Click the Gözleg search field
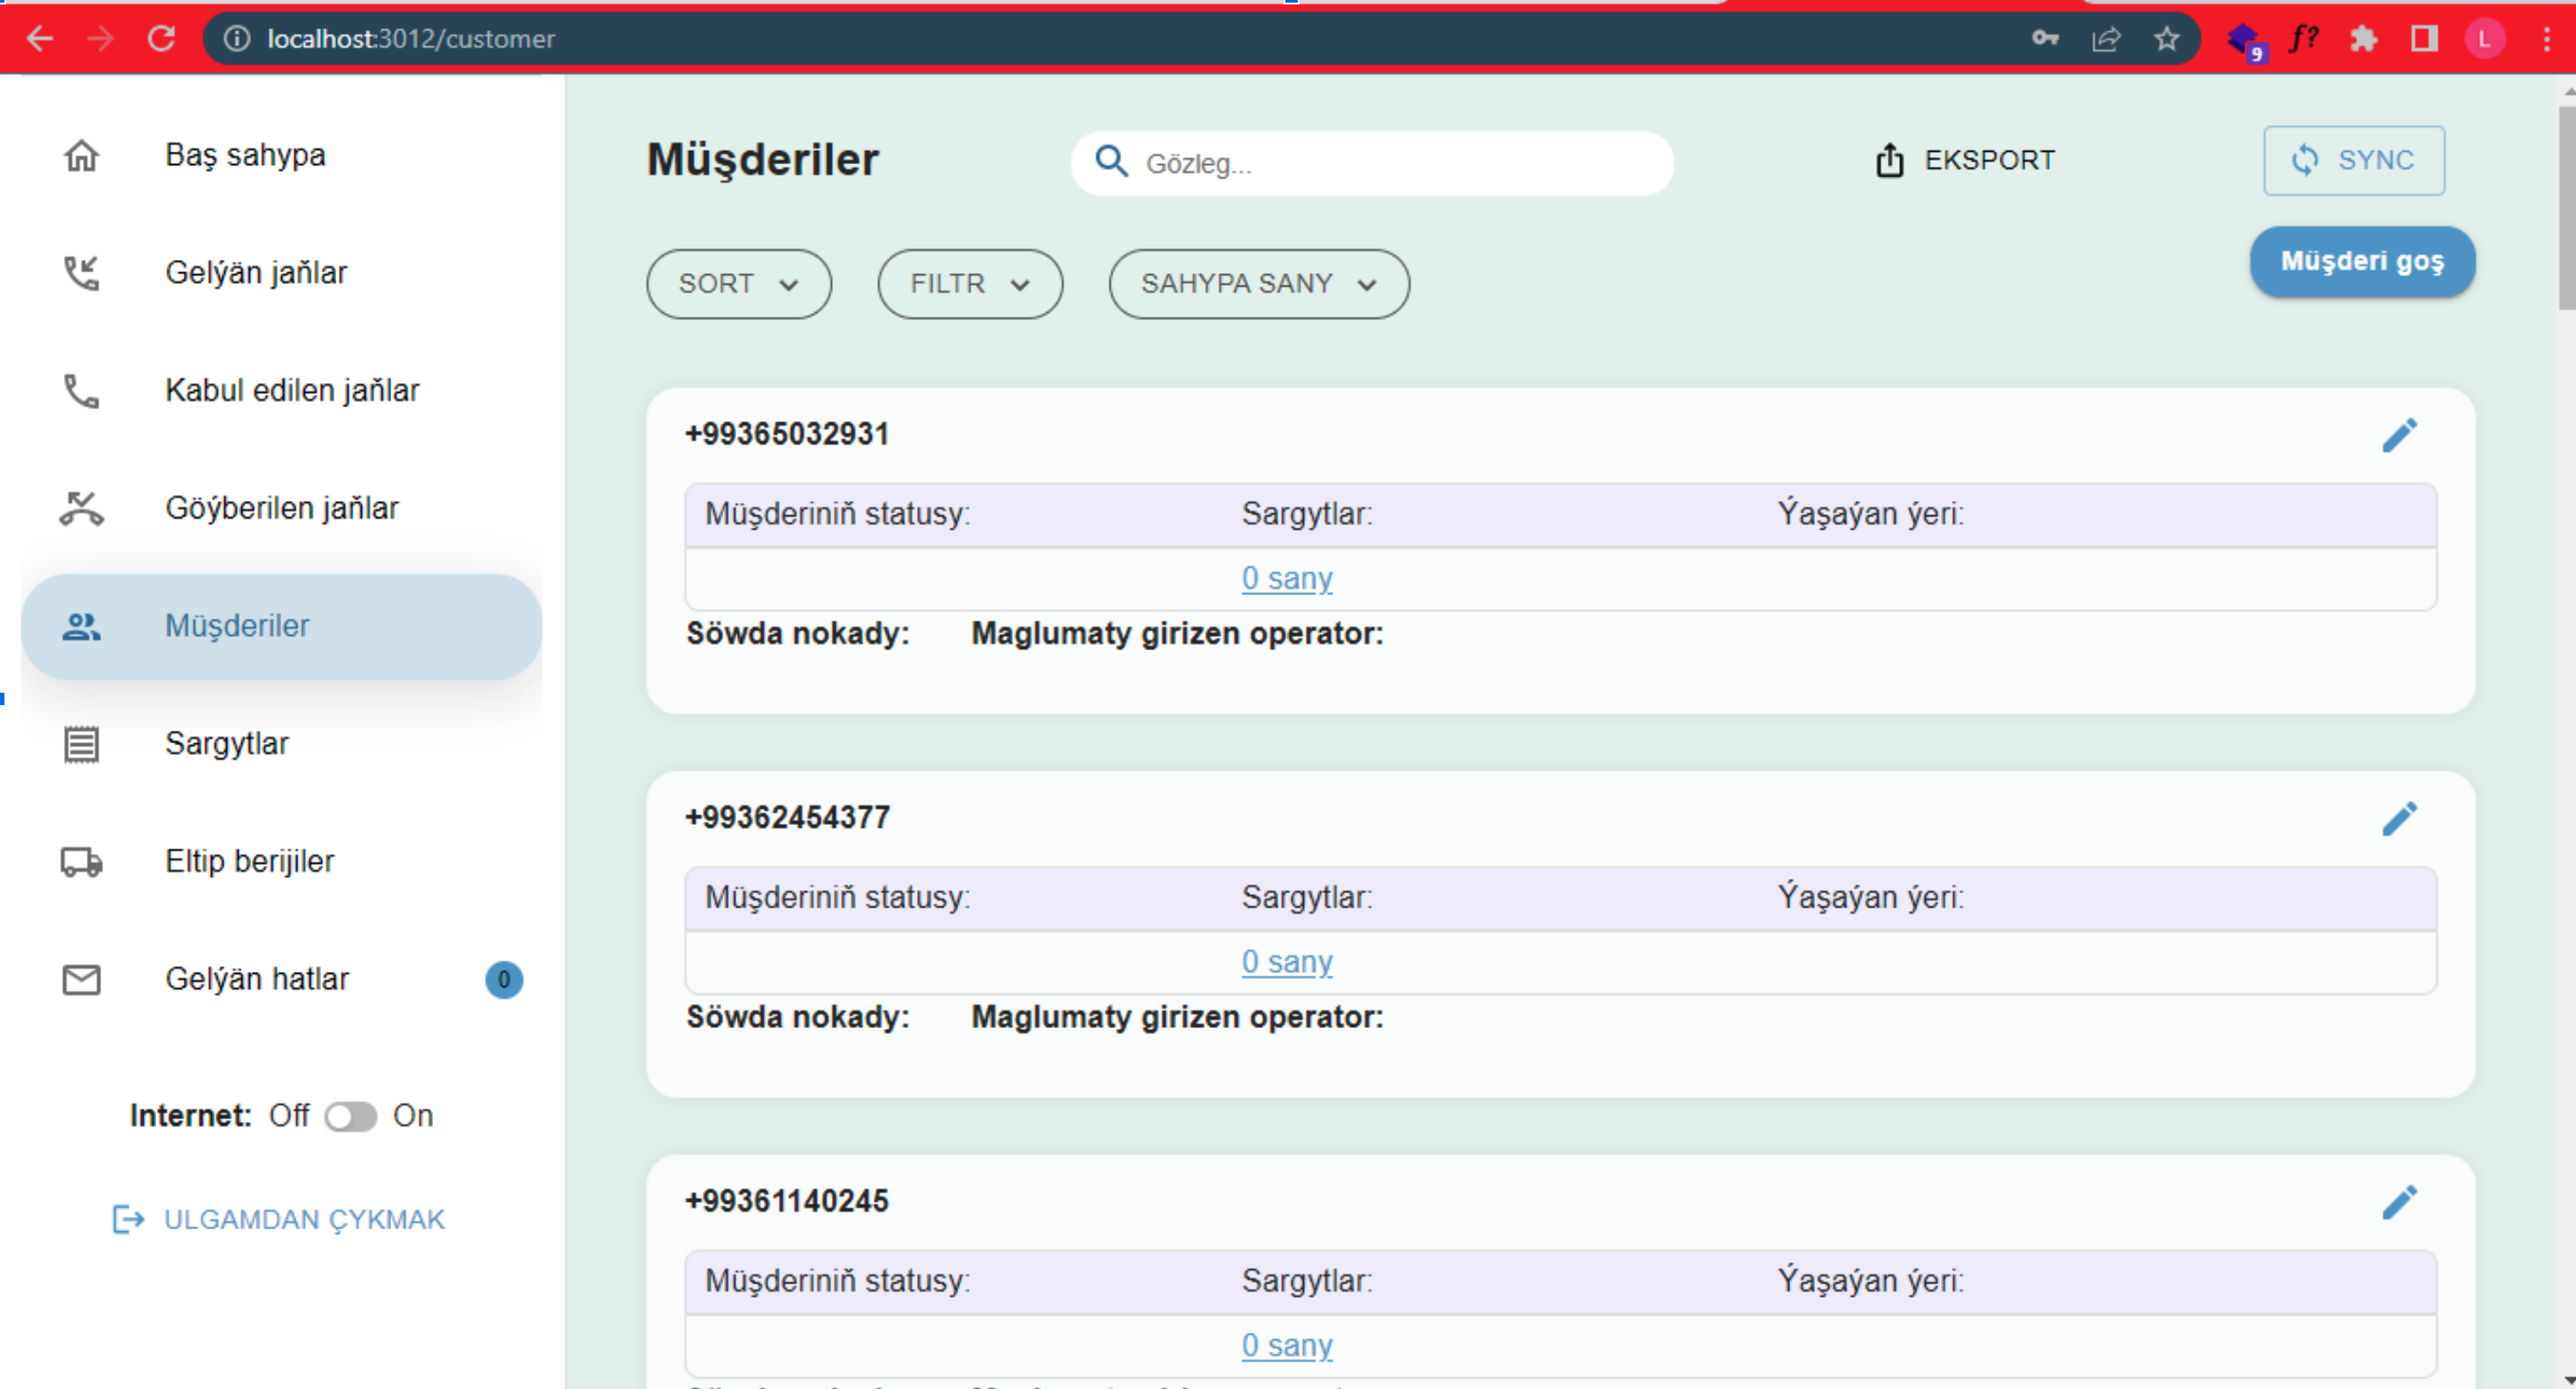The width and height of the screenshot is (2576, 1389). (1372, 163)
